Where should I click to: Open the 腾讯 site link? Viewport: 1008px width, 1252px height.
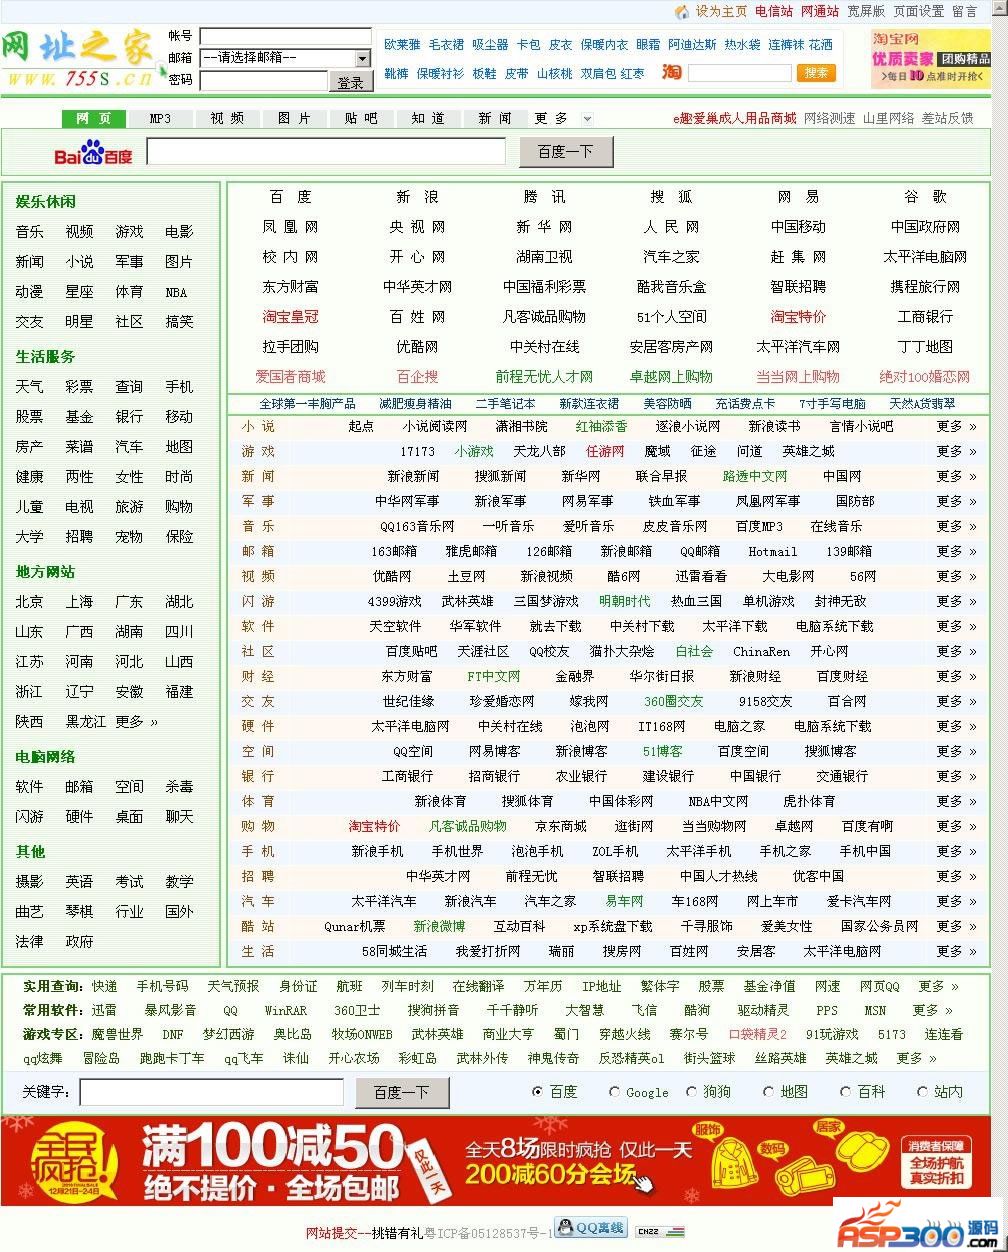pos(545,197)
